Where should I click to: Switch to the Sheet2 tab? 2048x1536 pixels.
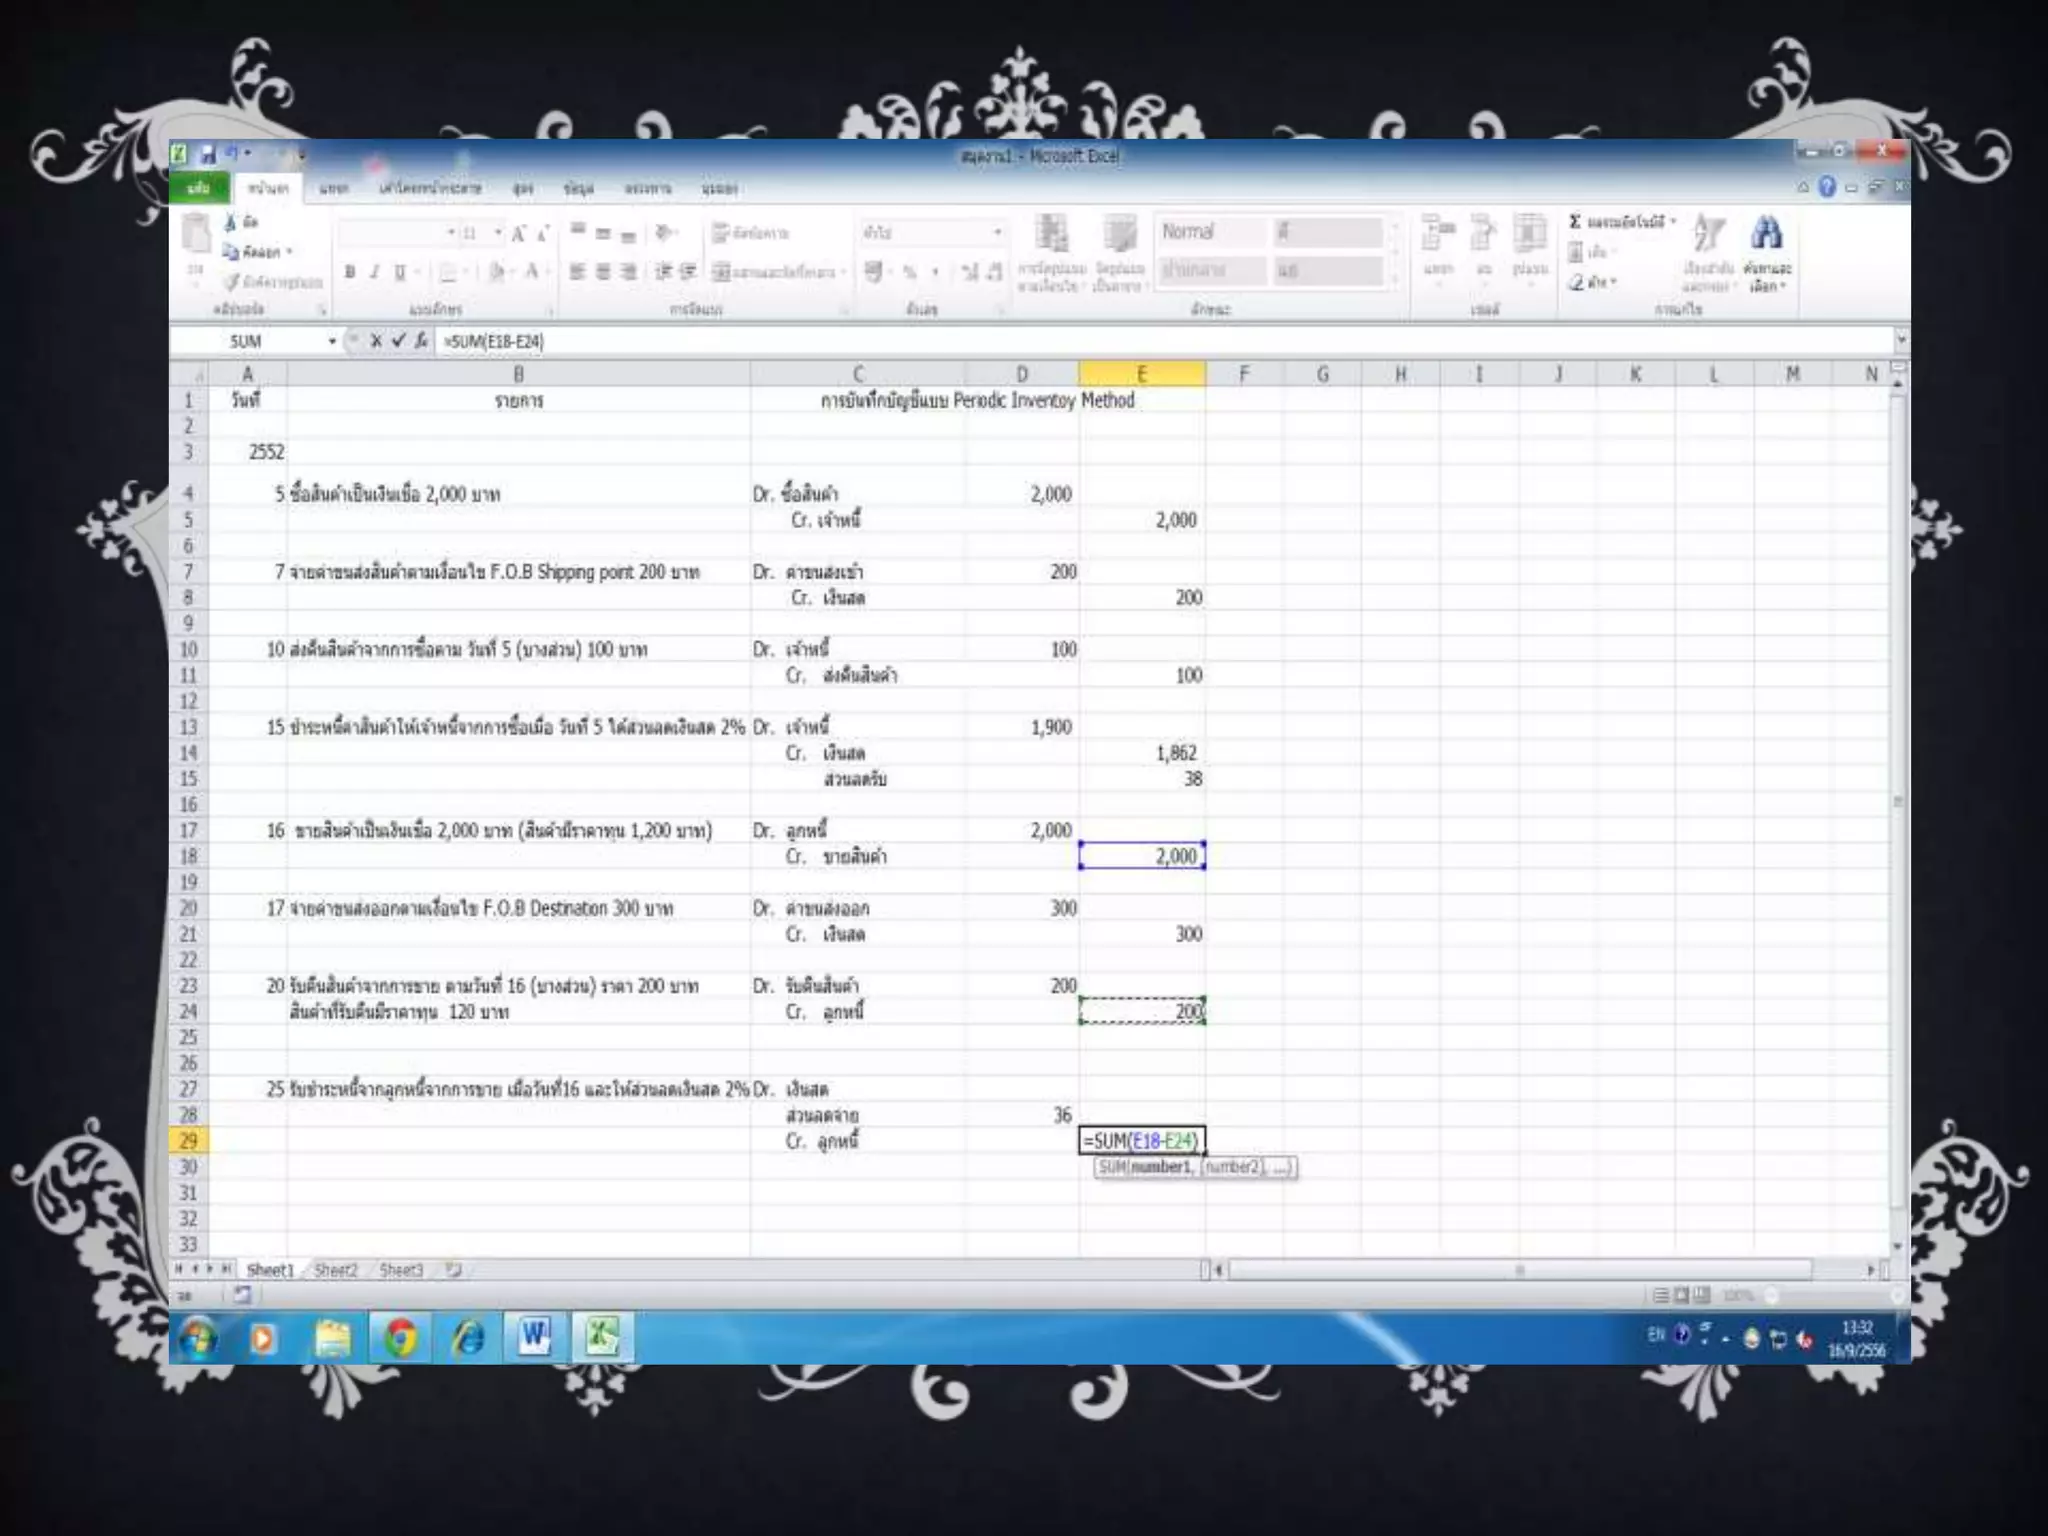pyautogui.click(x=335, y=1270)
